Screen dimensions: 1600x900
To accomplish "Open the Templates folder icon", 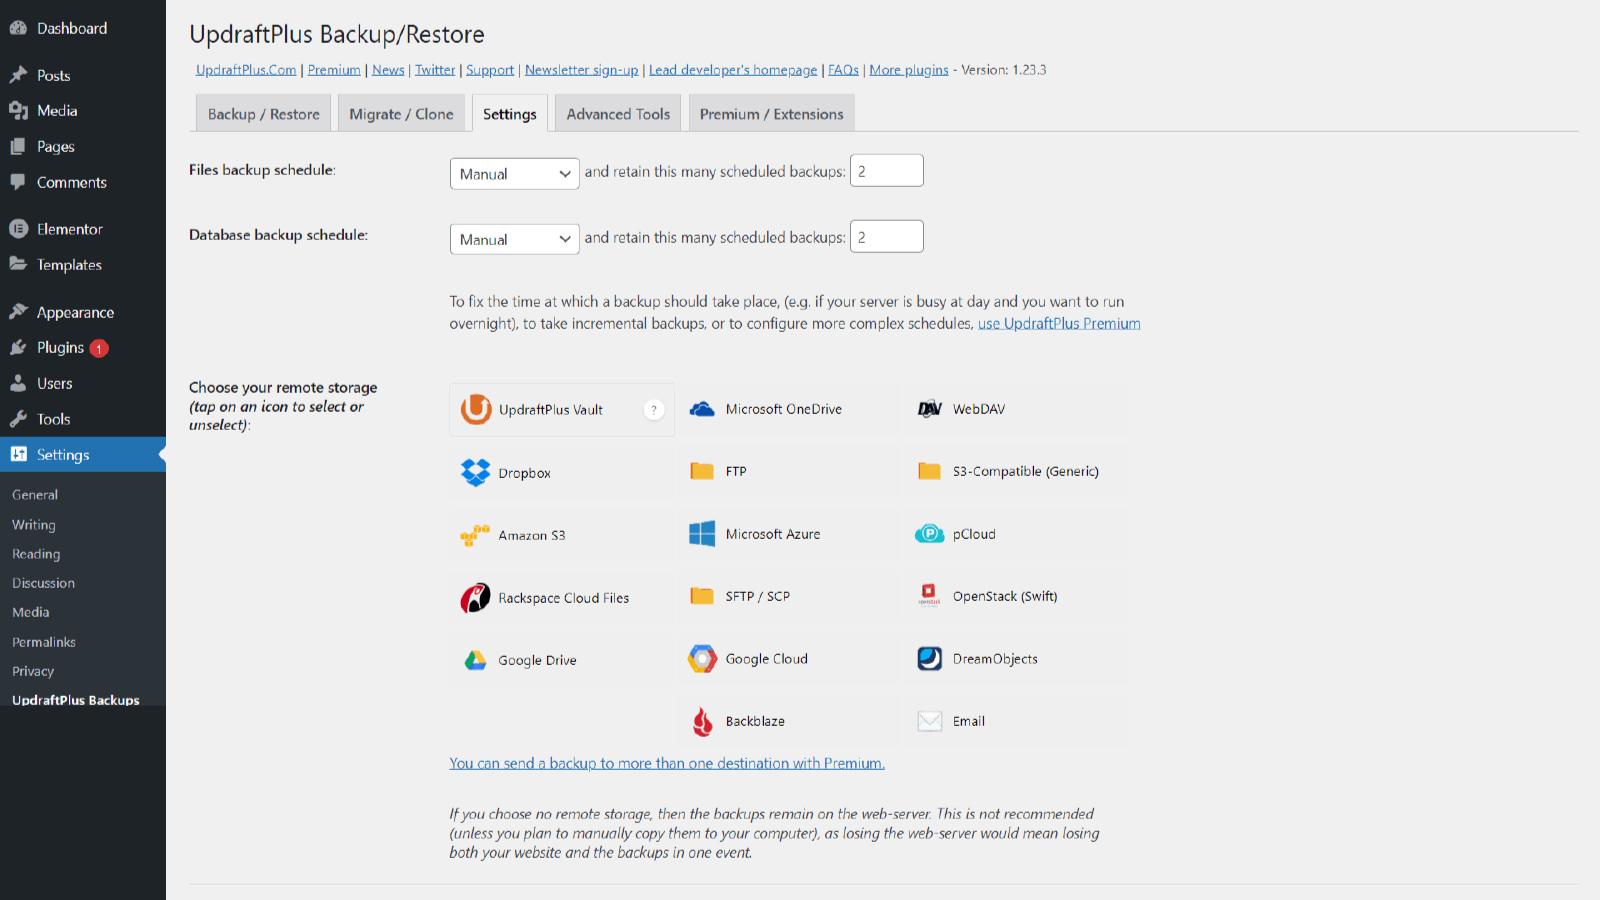I will (x=18, y=264).
